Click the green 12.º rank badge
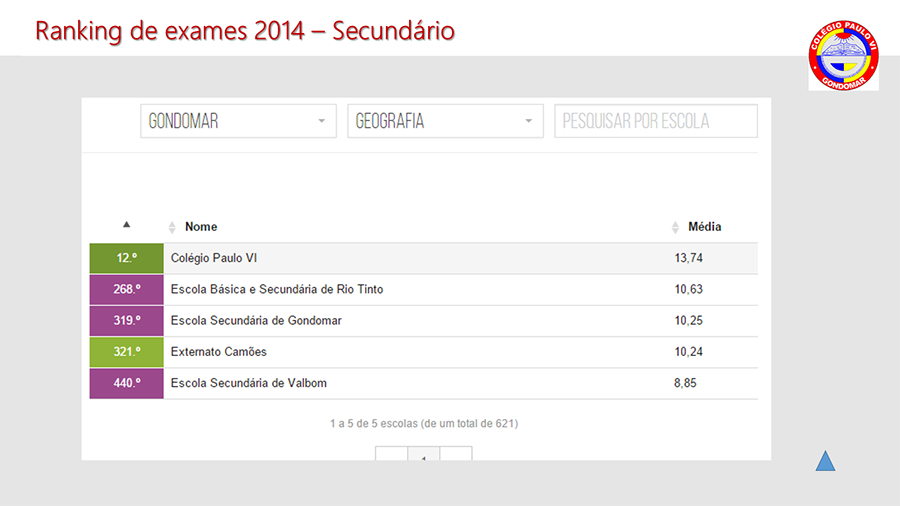Screen dimensions: 900x506 (x=126, y=258)
